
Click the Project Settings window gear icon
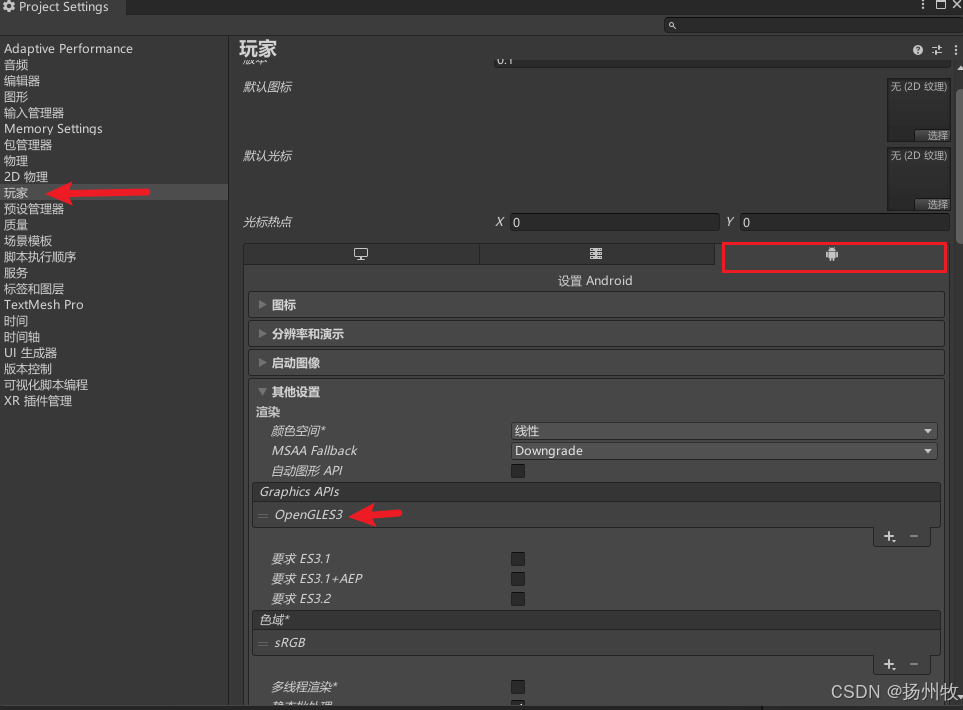8,6
